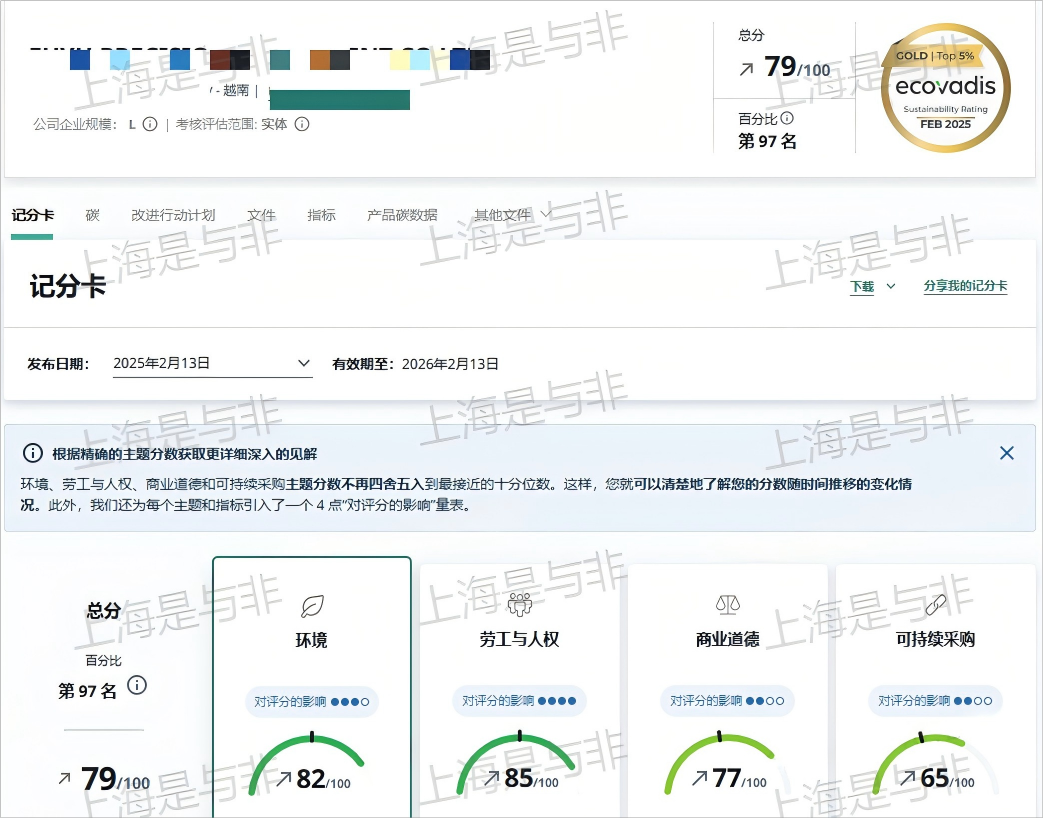Open the 产品碳数据 tab

coord(402,215)
